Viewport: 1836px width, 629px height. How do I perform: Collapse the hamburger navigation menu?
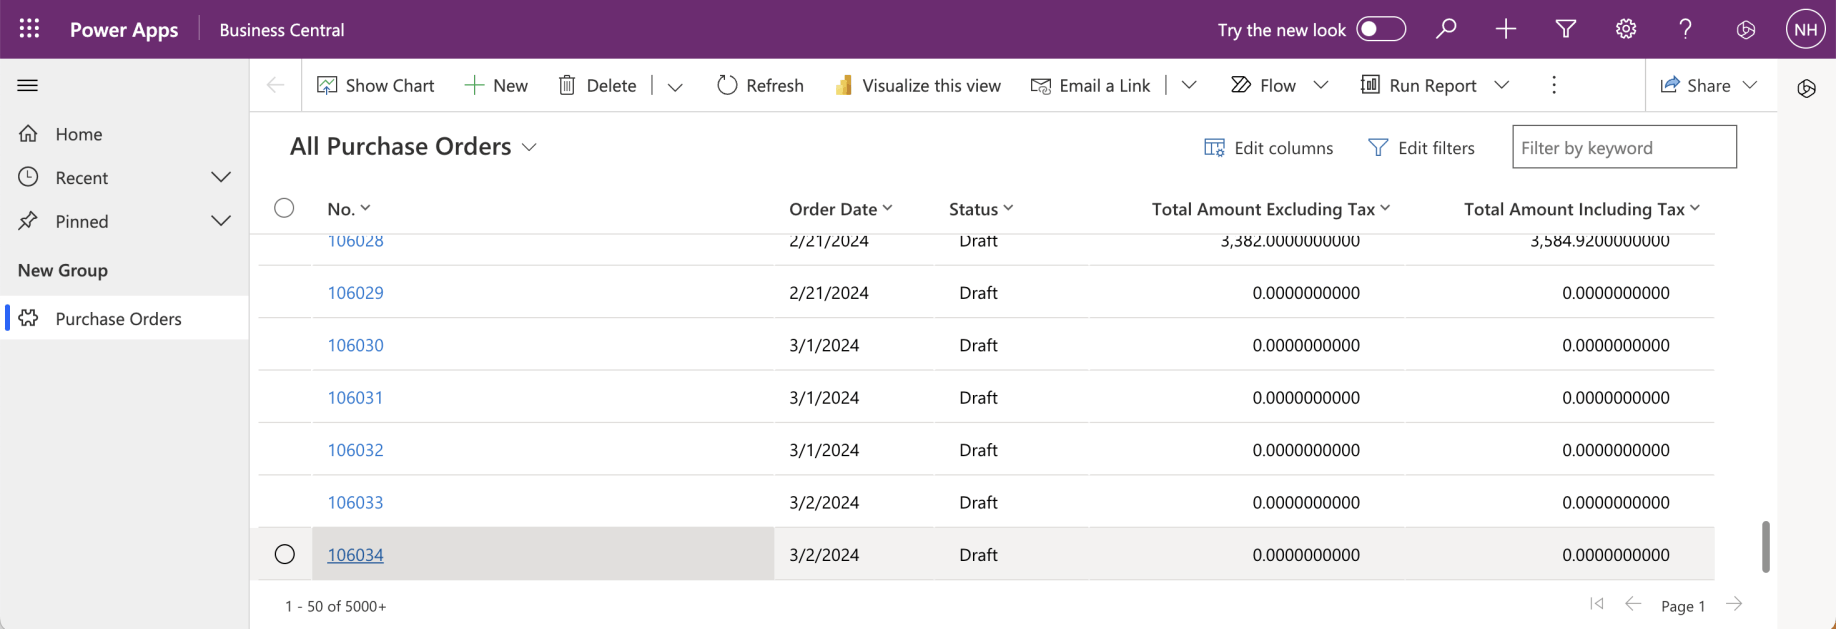point(28,86)
